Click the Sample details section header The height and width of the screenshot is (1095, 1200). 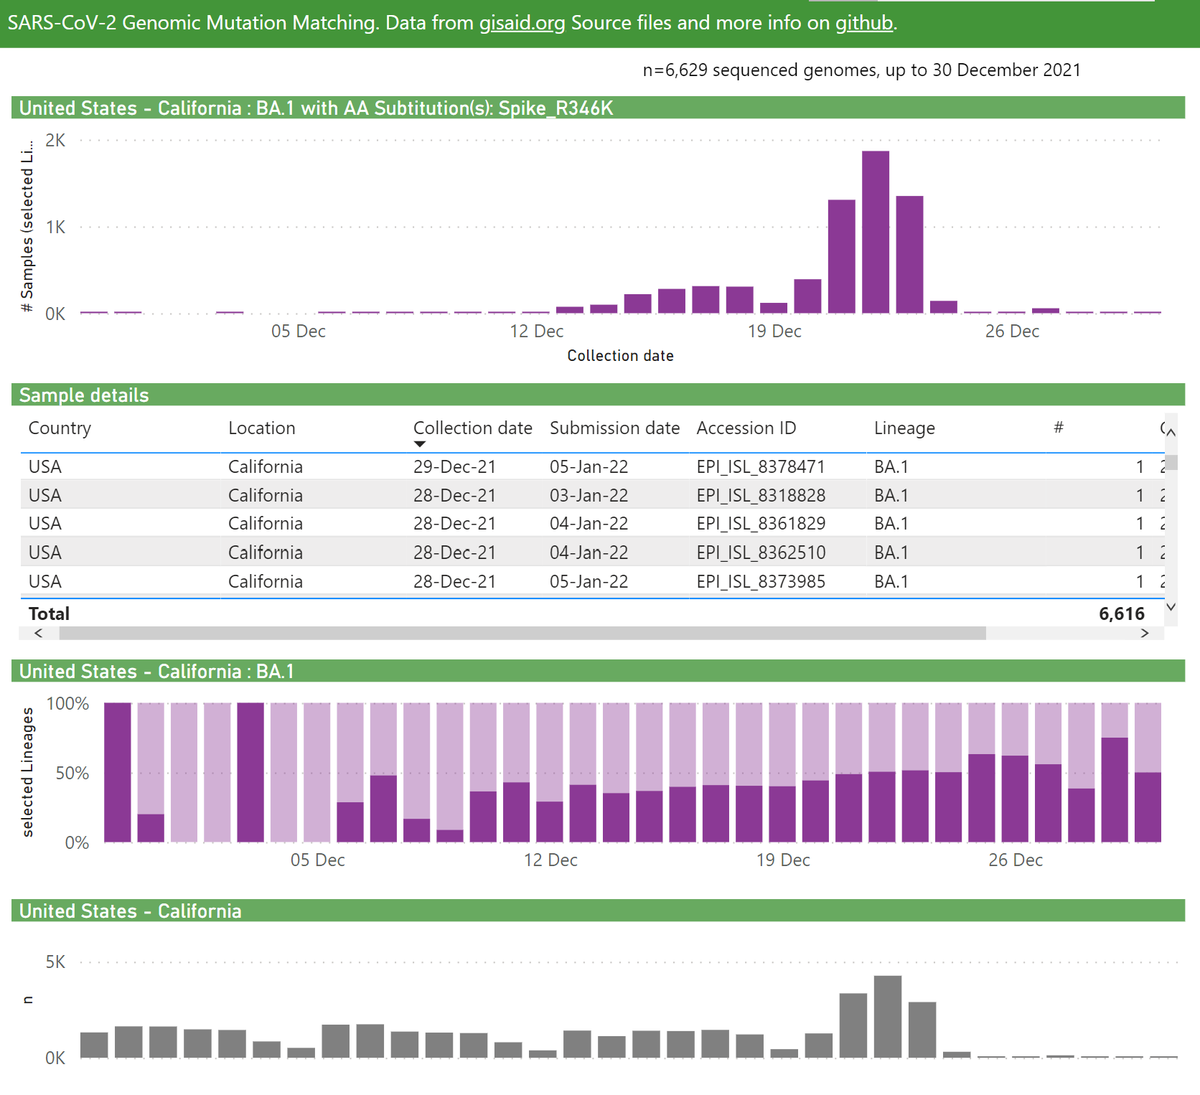[598, 395]
